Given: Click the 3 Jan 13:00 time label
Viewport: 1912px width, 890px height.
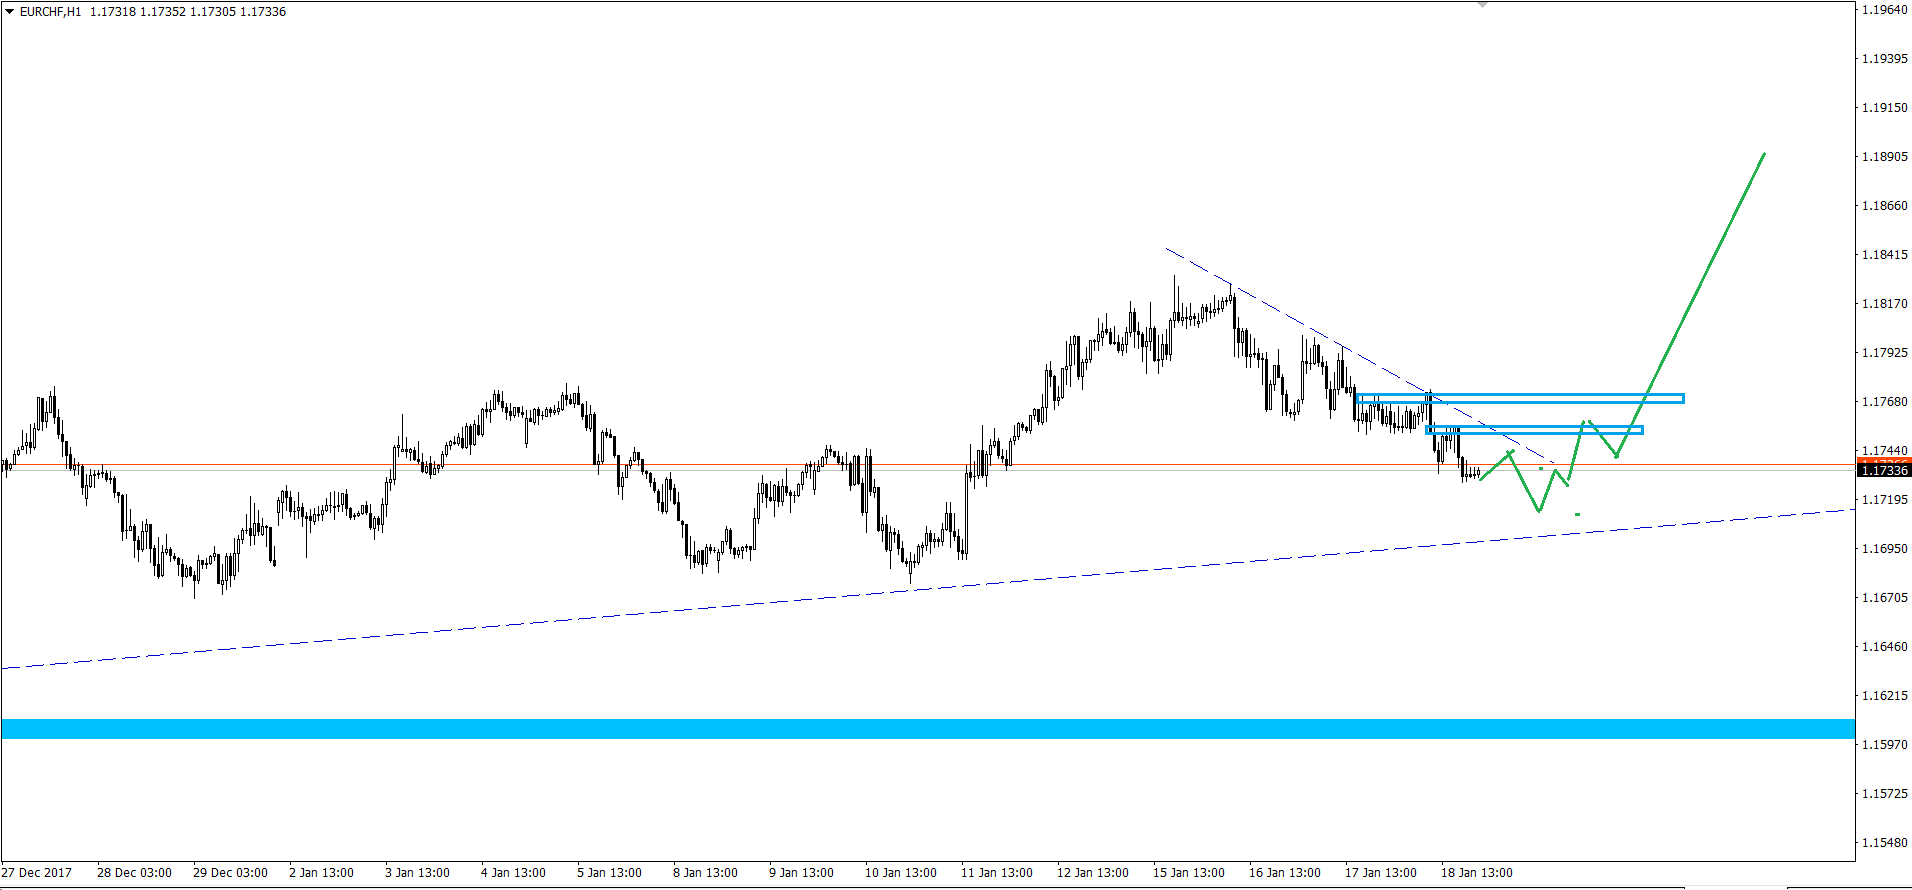Looking at the screenshot, I should pos(417,873).
